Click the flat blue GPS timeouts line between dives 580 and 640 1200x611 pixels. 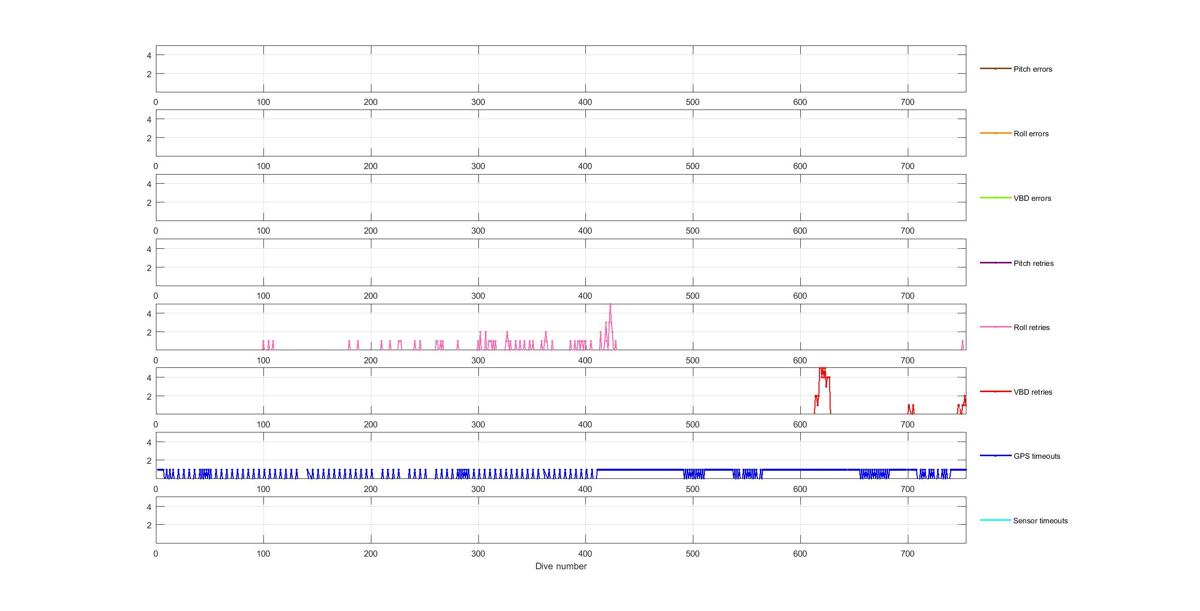[811, 469]
